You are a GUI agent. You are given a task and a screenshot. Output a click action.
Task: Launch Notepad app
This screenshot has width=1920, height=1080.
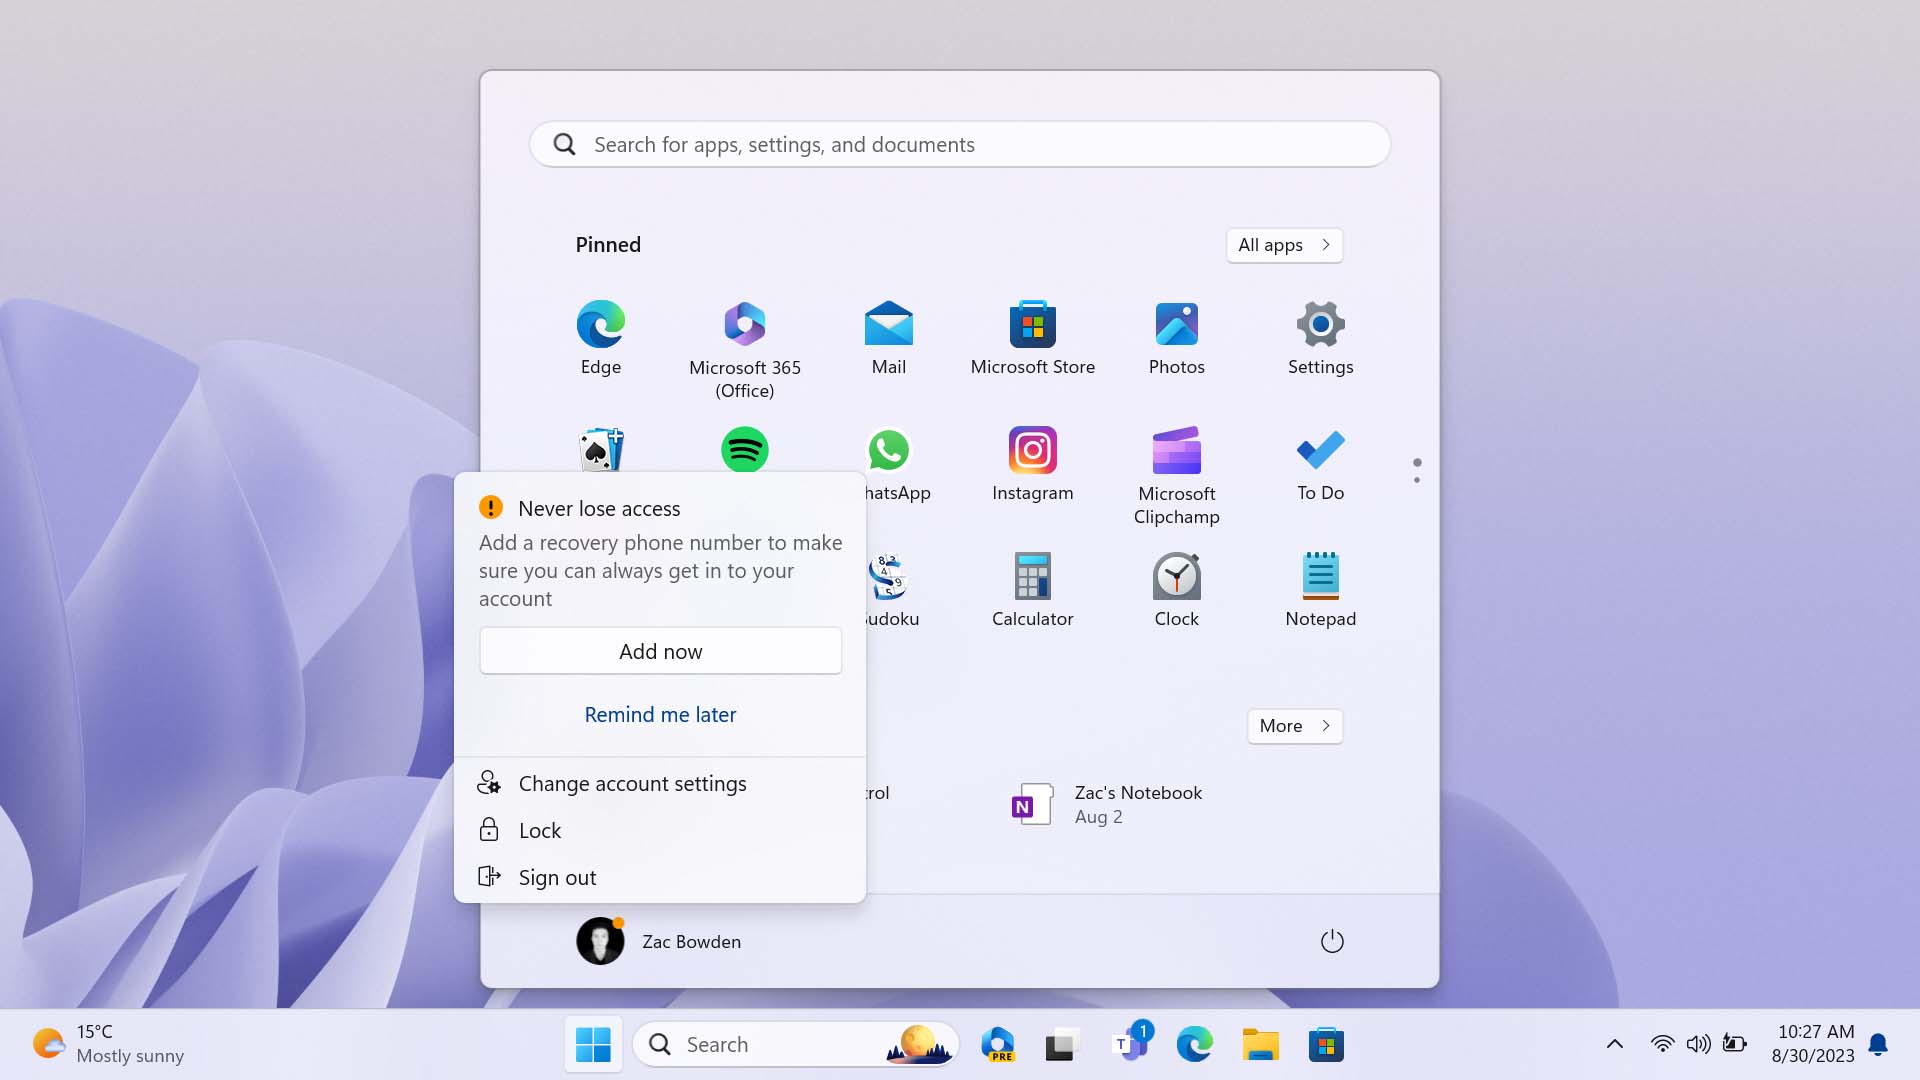tap(1320, 587)
